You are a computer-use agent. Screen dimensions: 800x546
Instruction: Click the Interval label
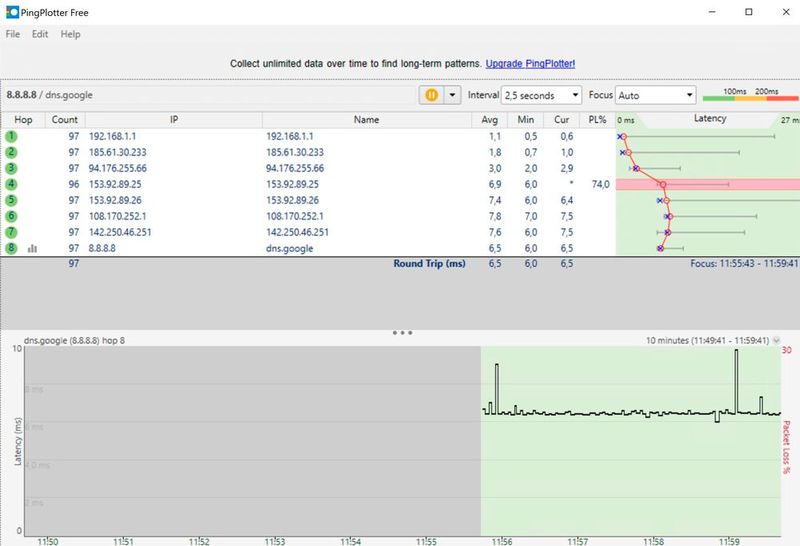click(483, 95)
